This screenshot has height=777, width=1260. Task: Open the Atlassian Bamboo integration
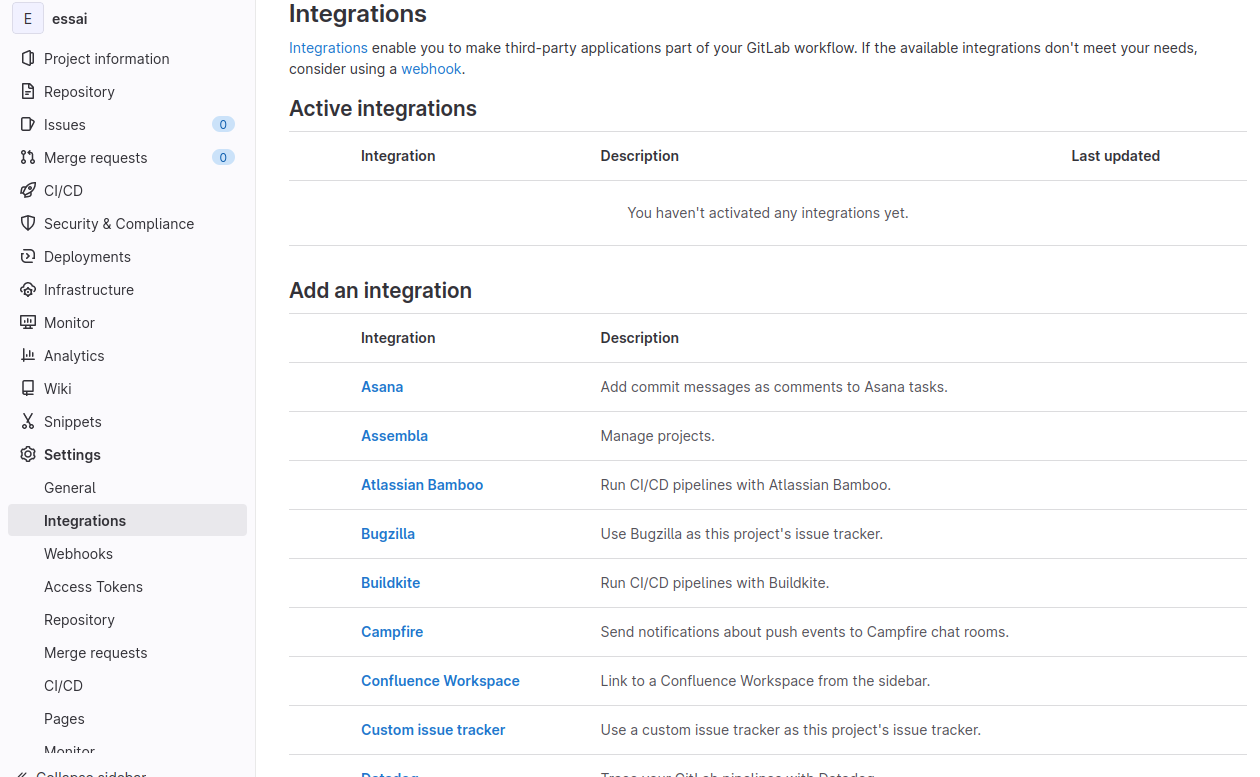[422, 485]
